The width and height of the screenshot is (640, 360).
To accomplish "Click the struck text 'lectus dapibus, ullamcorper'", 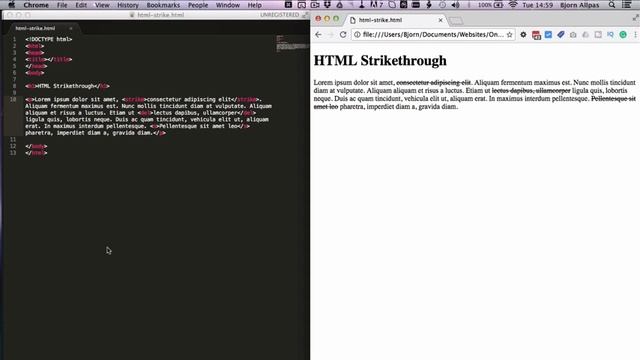I will point(531,91).
